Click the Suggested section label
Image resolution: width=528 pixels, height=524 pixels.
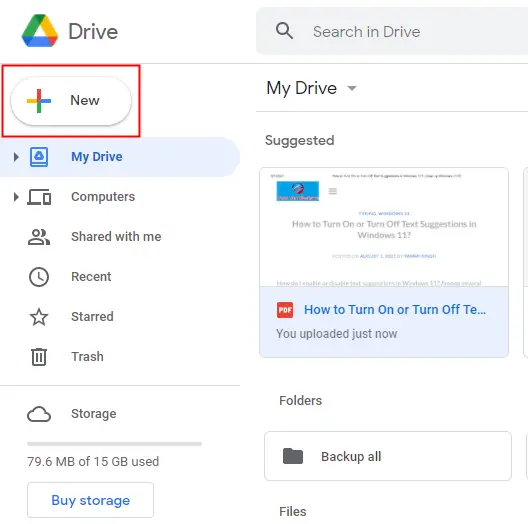point(299,140)
